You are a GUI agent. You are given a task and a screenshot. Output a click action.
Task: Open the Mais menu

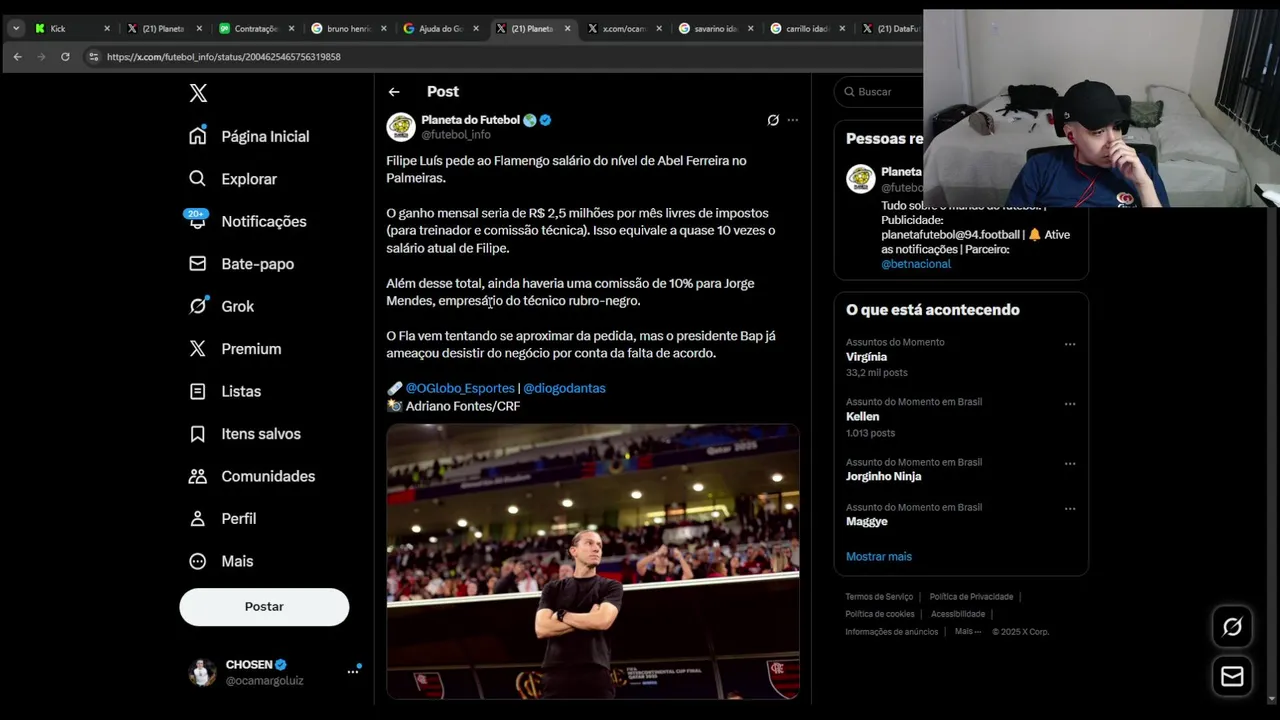pos(221,561)
